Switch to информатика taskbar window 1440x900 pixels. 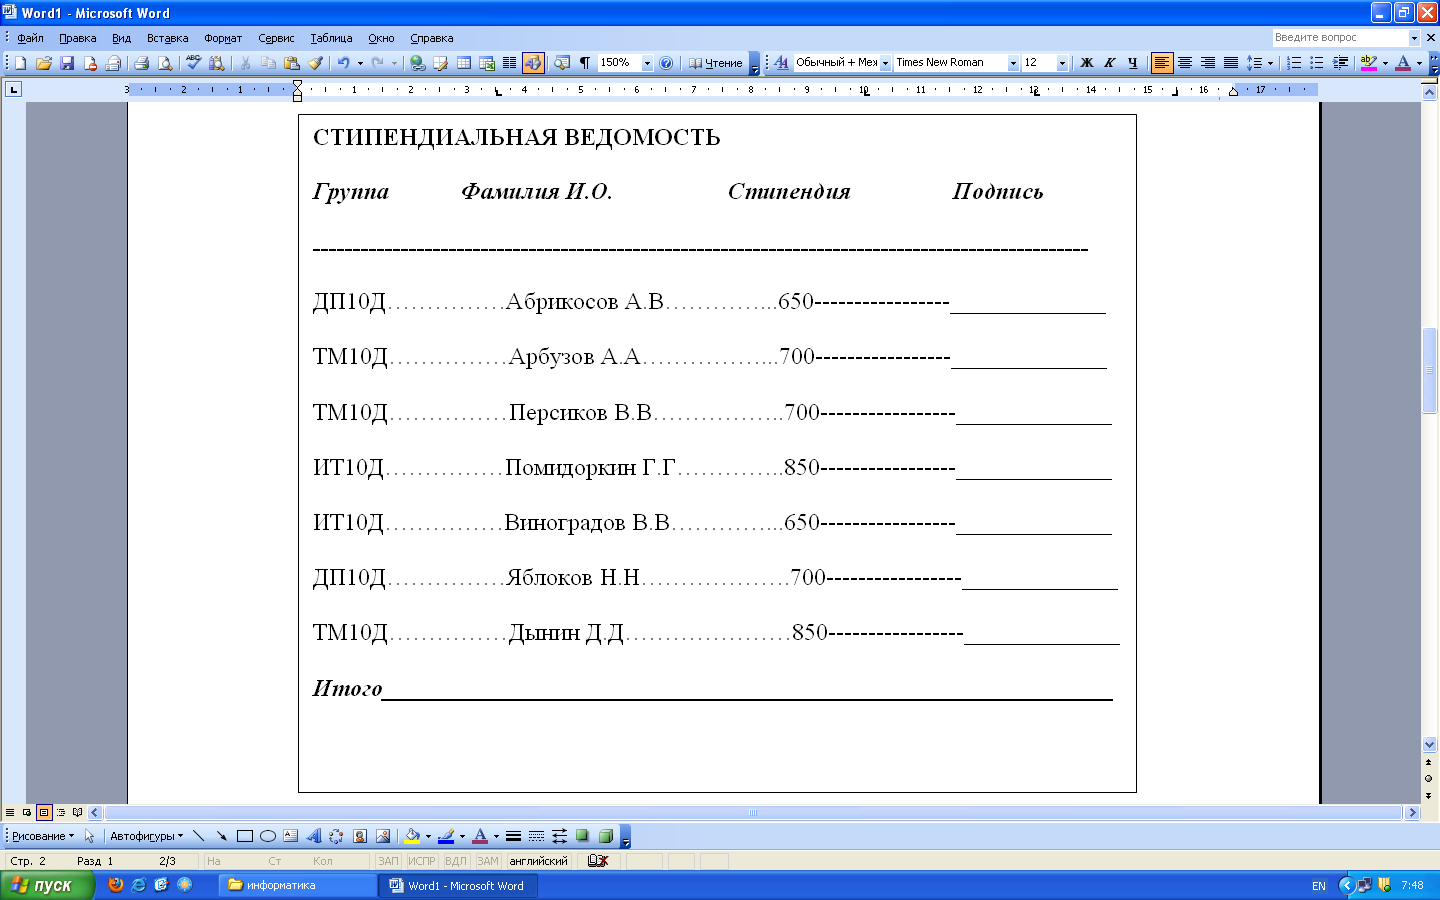(297, 885)
